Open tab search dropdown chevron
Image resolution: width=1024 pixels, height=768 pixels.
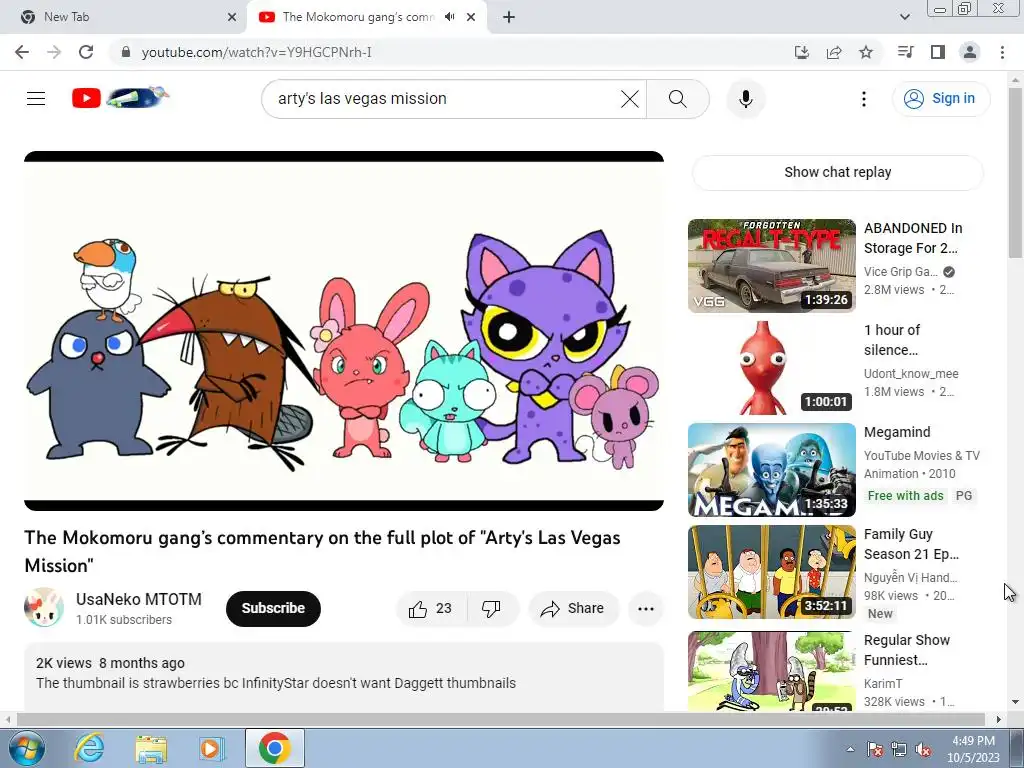click(x=904, y=17)
